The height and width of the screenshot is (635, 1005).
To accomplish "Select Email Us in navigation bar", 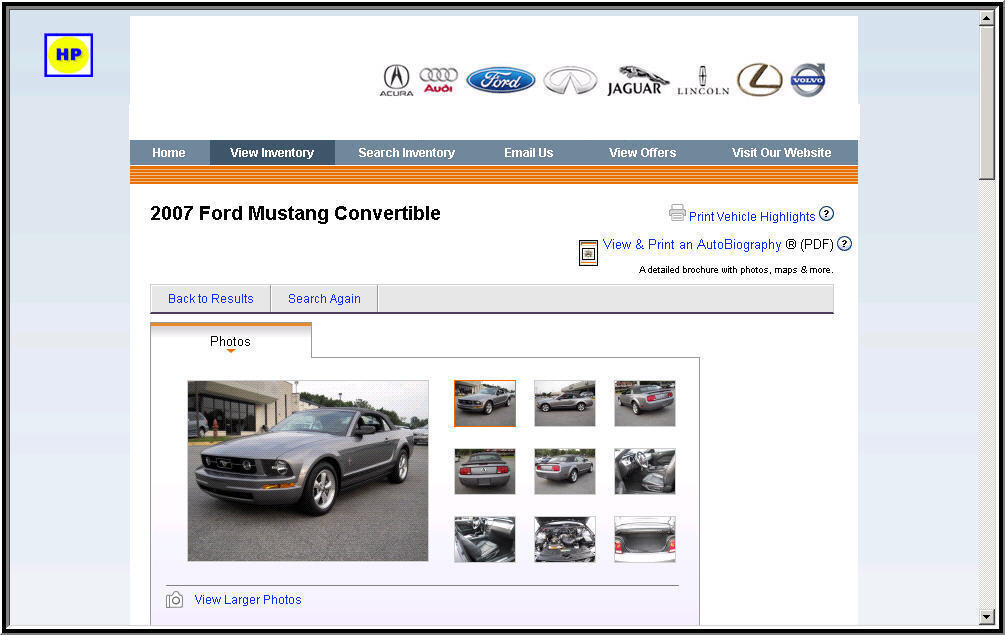I will pos(528,153).
